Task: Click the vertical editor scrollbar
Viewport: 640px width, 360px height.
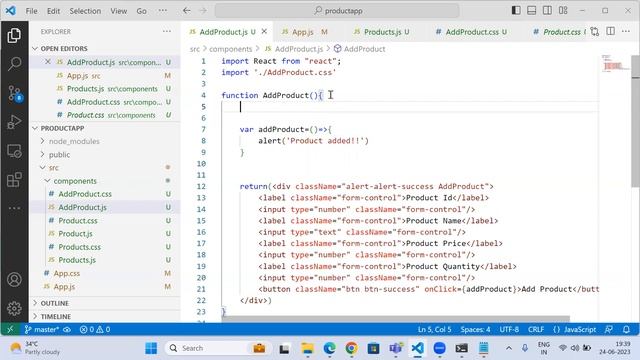Action: point(636,120)
